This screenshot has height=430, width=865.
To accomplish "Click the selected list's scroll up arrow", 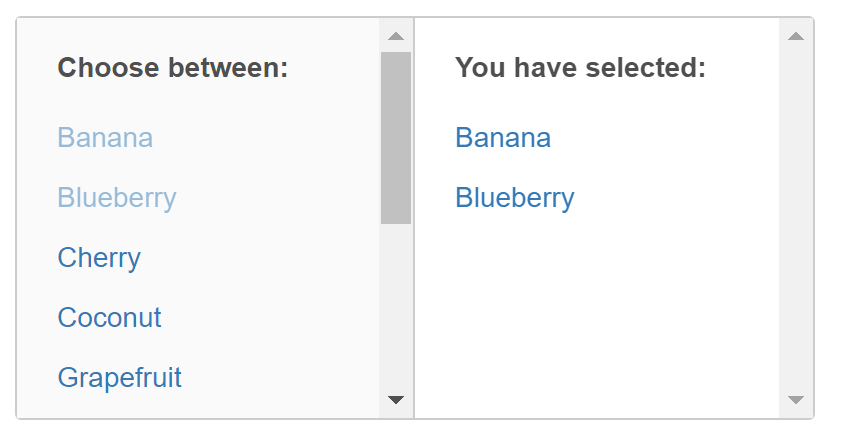I will tap(796, 36).
